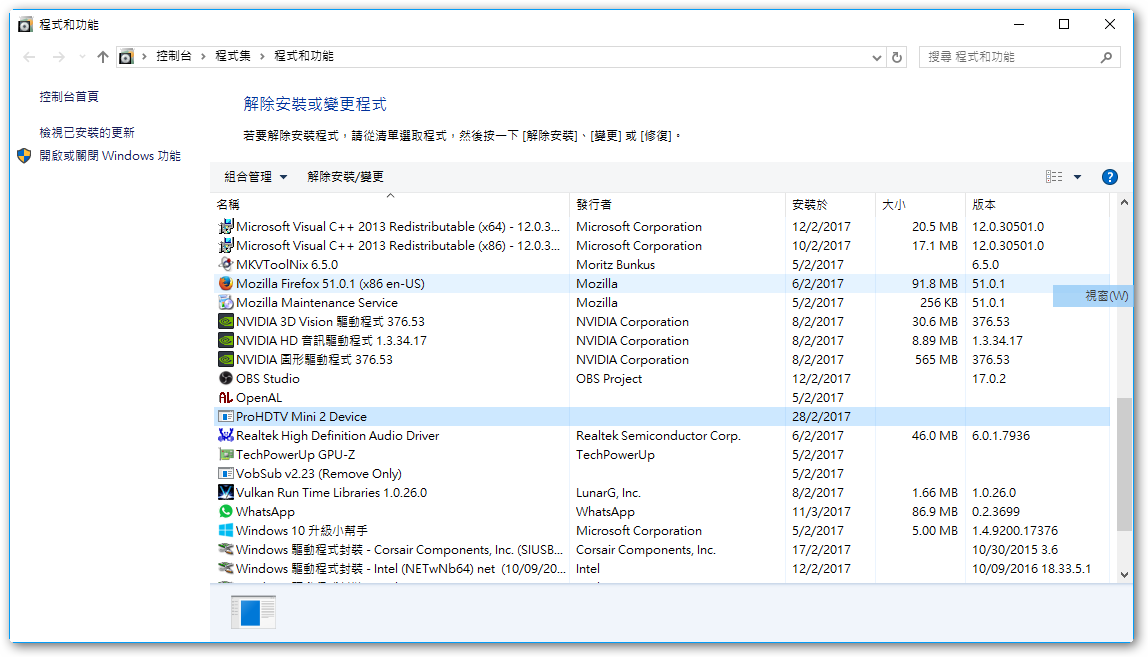The height and width of the screenshot is (657, 1148).
Task: Open the help question mark button
Action: click(1110, 177)
